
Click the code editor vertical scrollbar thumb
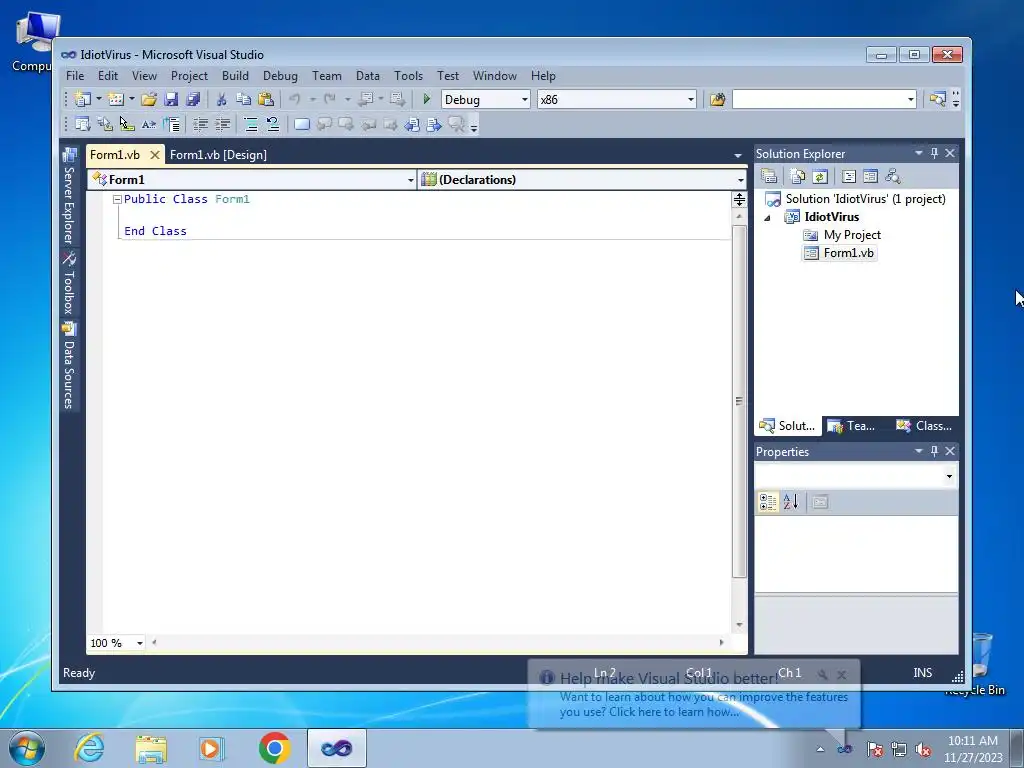pos(739,401)
